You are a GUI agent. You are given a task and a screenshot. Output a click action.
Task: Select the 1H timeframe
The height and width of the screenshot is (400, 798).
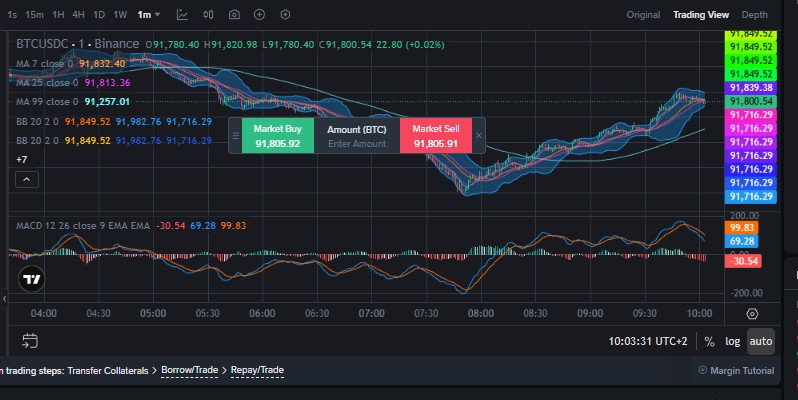pyautogui.click(x=58, y=15)
